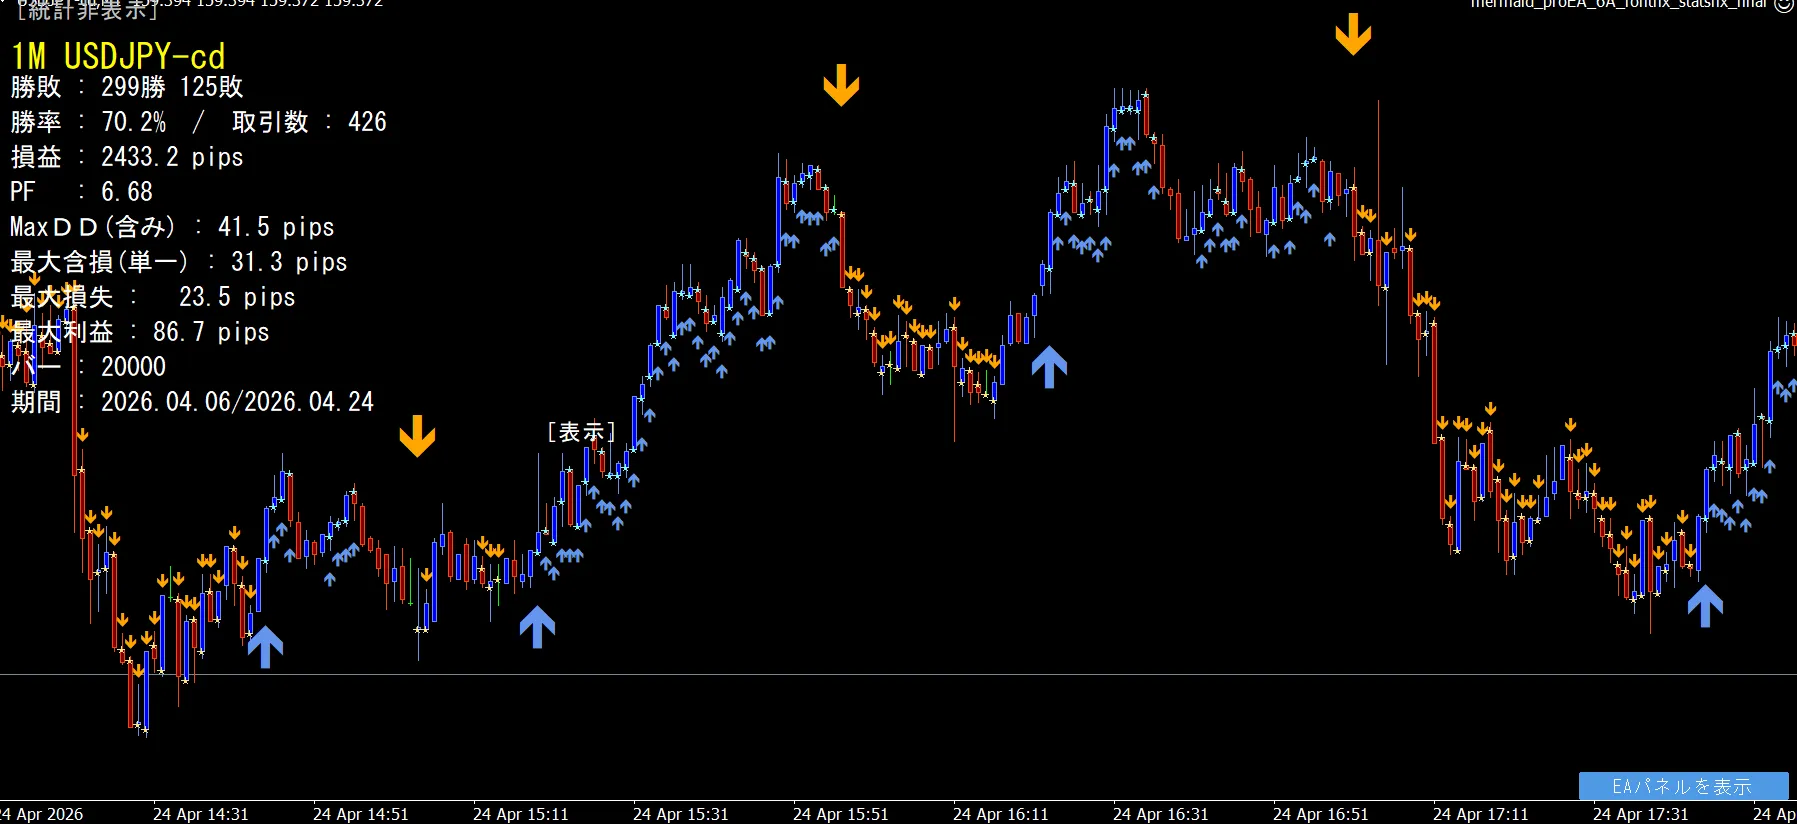Viewport: 1797px width, 824px height.
Task: Click the large orange down arrow near 14:51
Action: coord(417,437)
